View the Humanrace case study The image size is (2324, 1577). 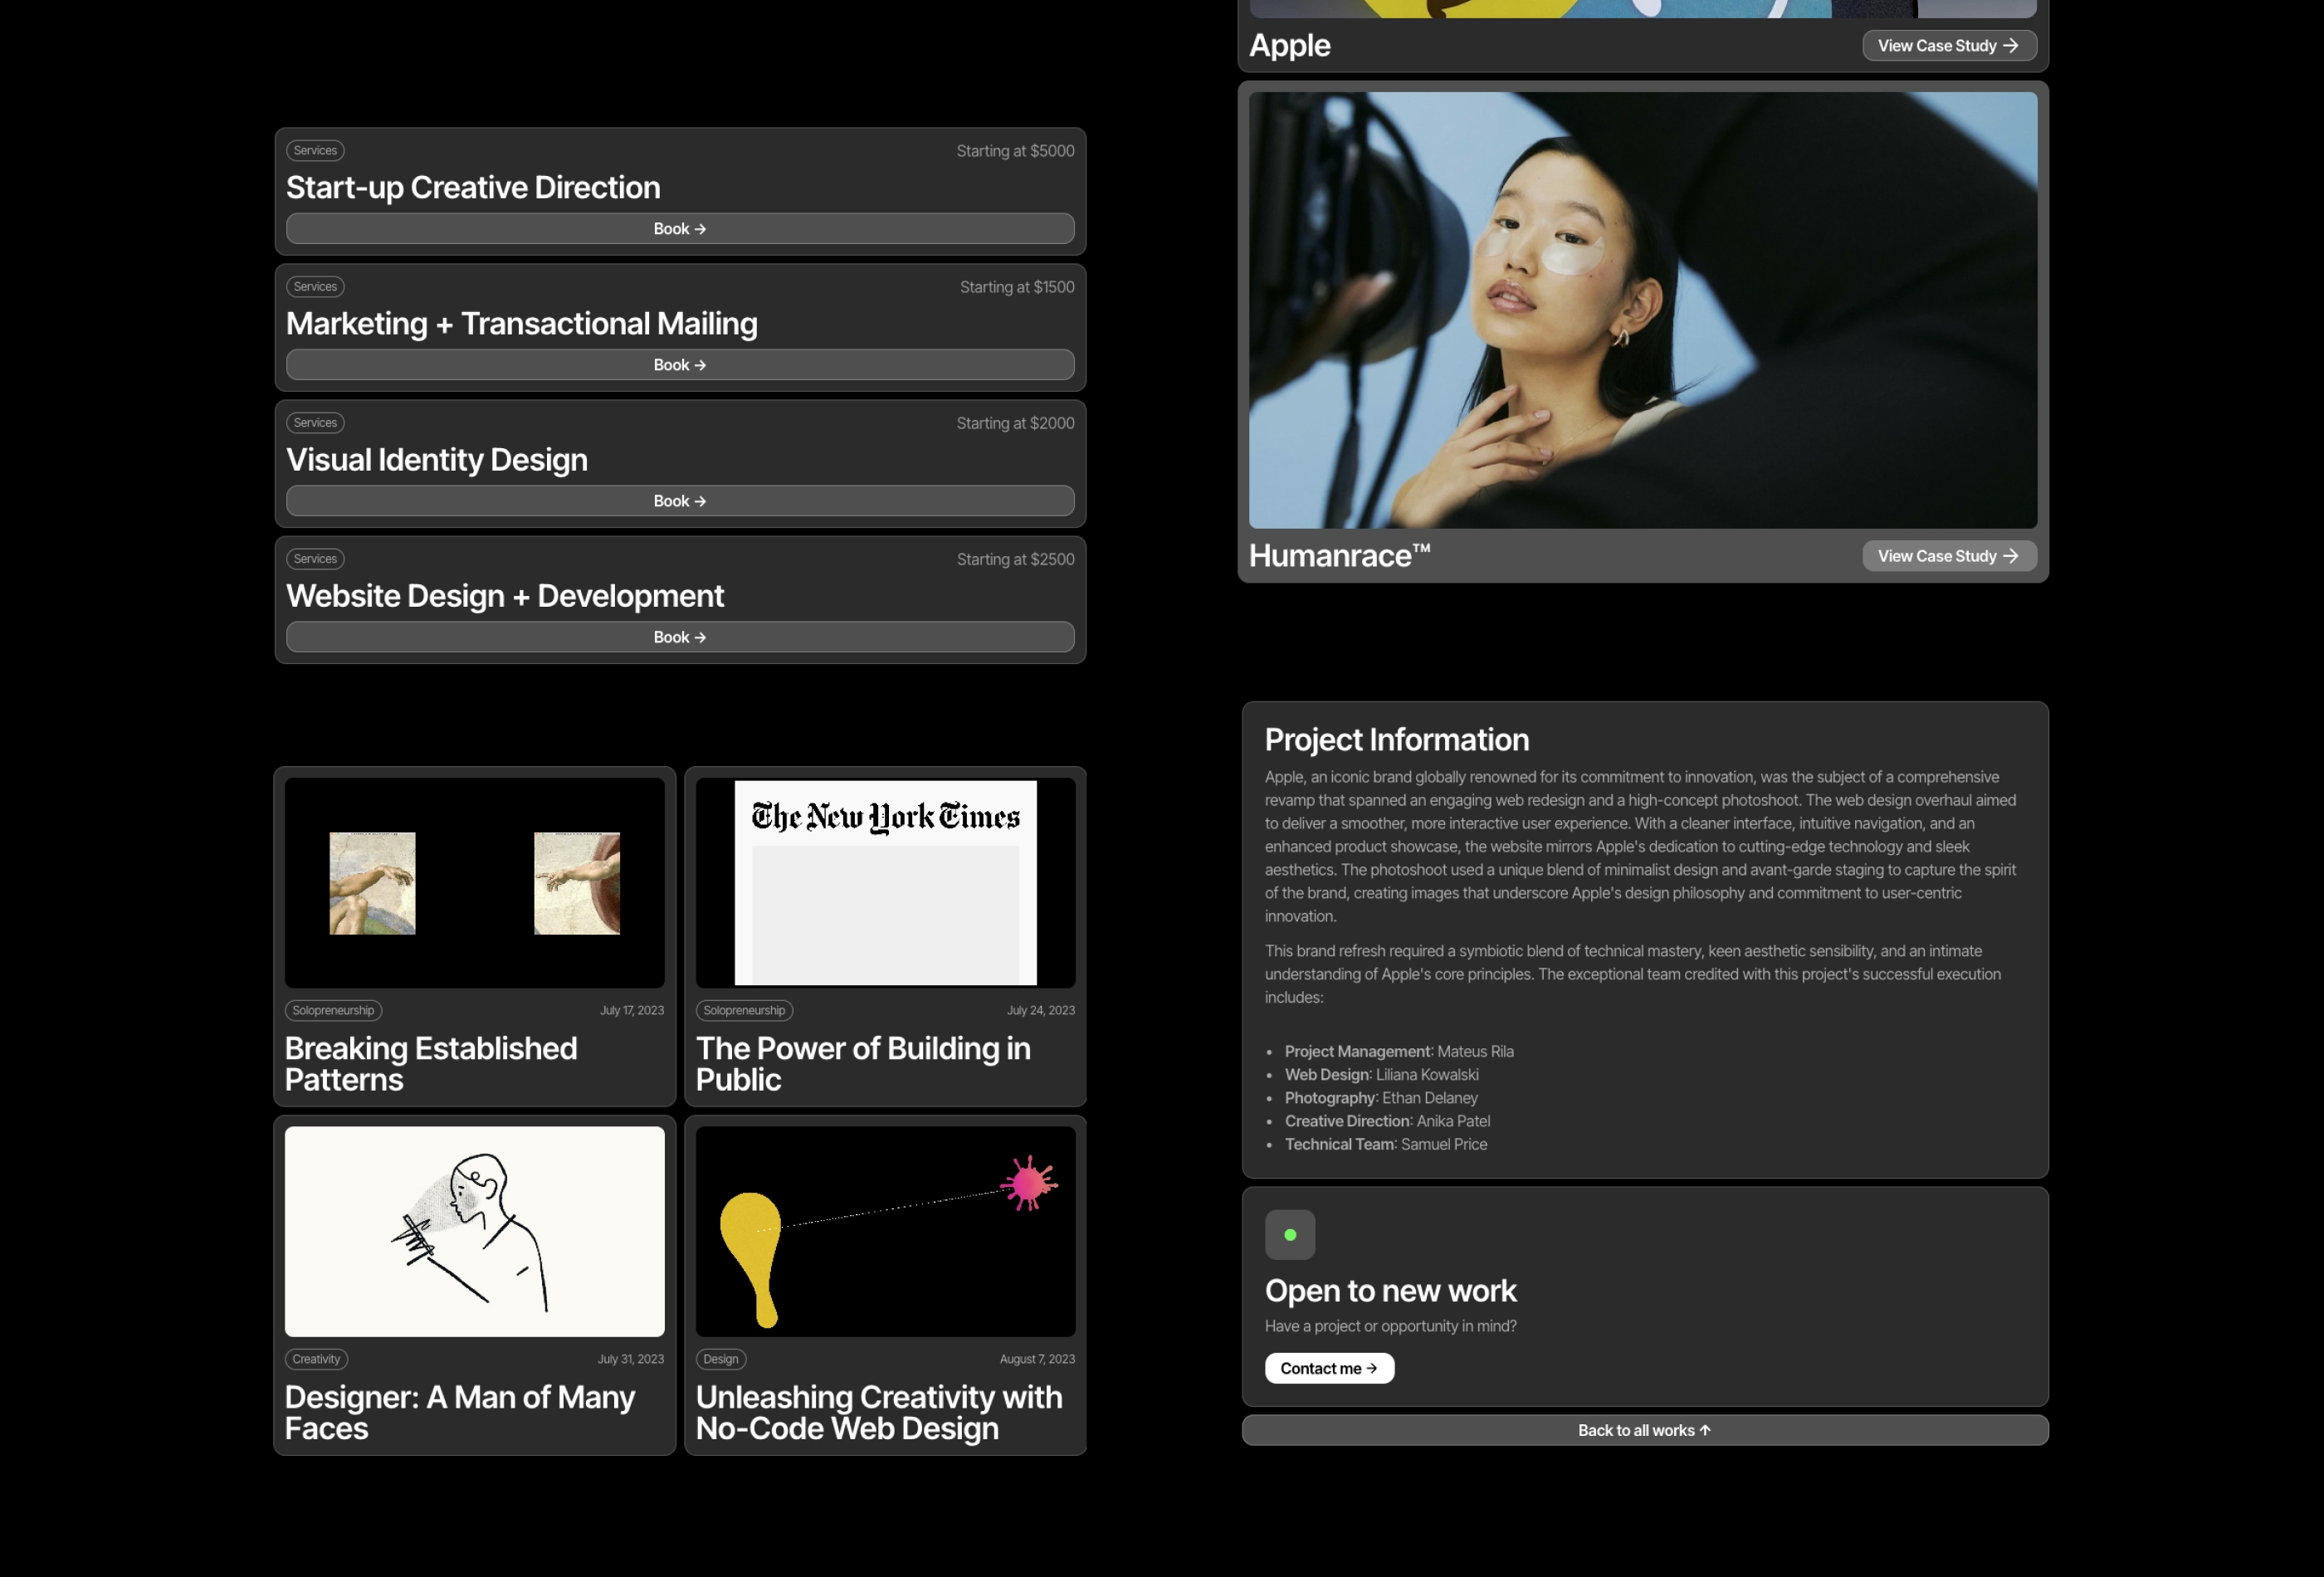[x=1949, y=555]
